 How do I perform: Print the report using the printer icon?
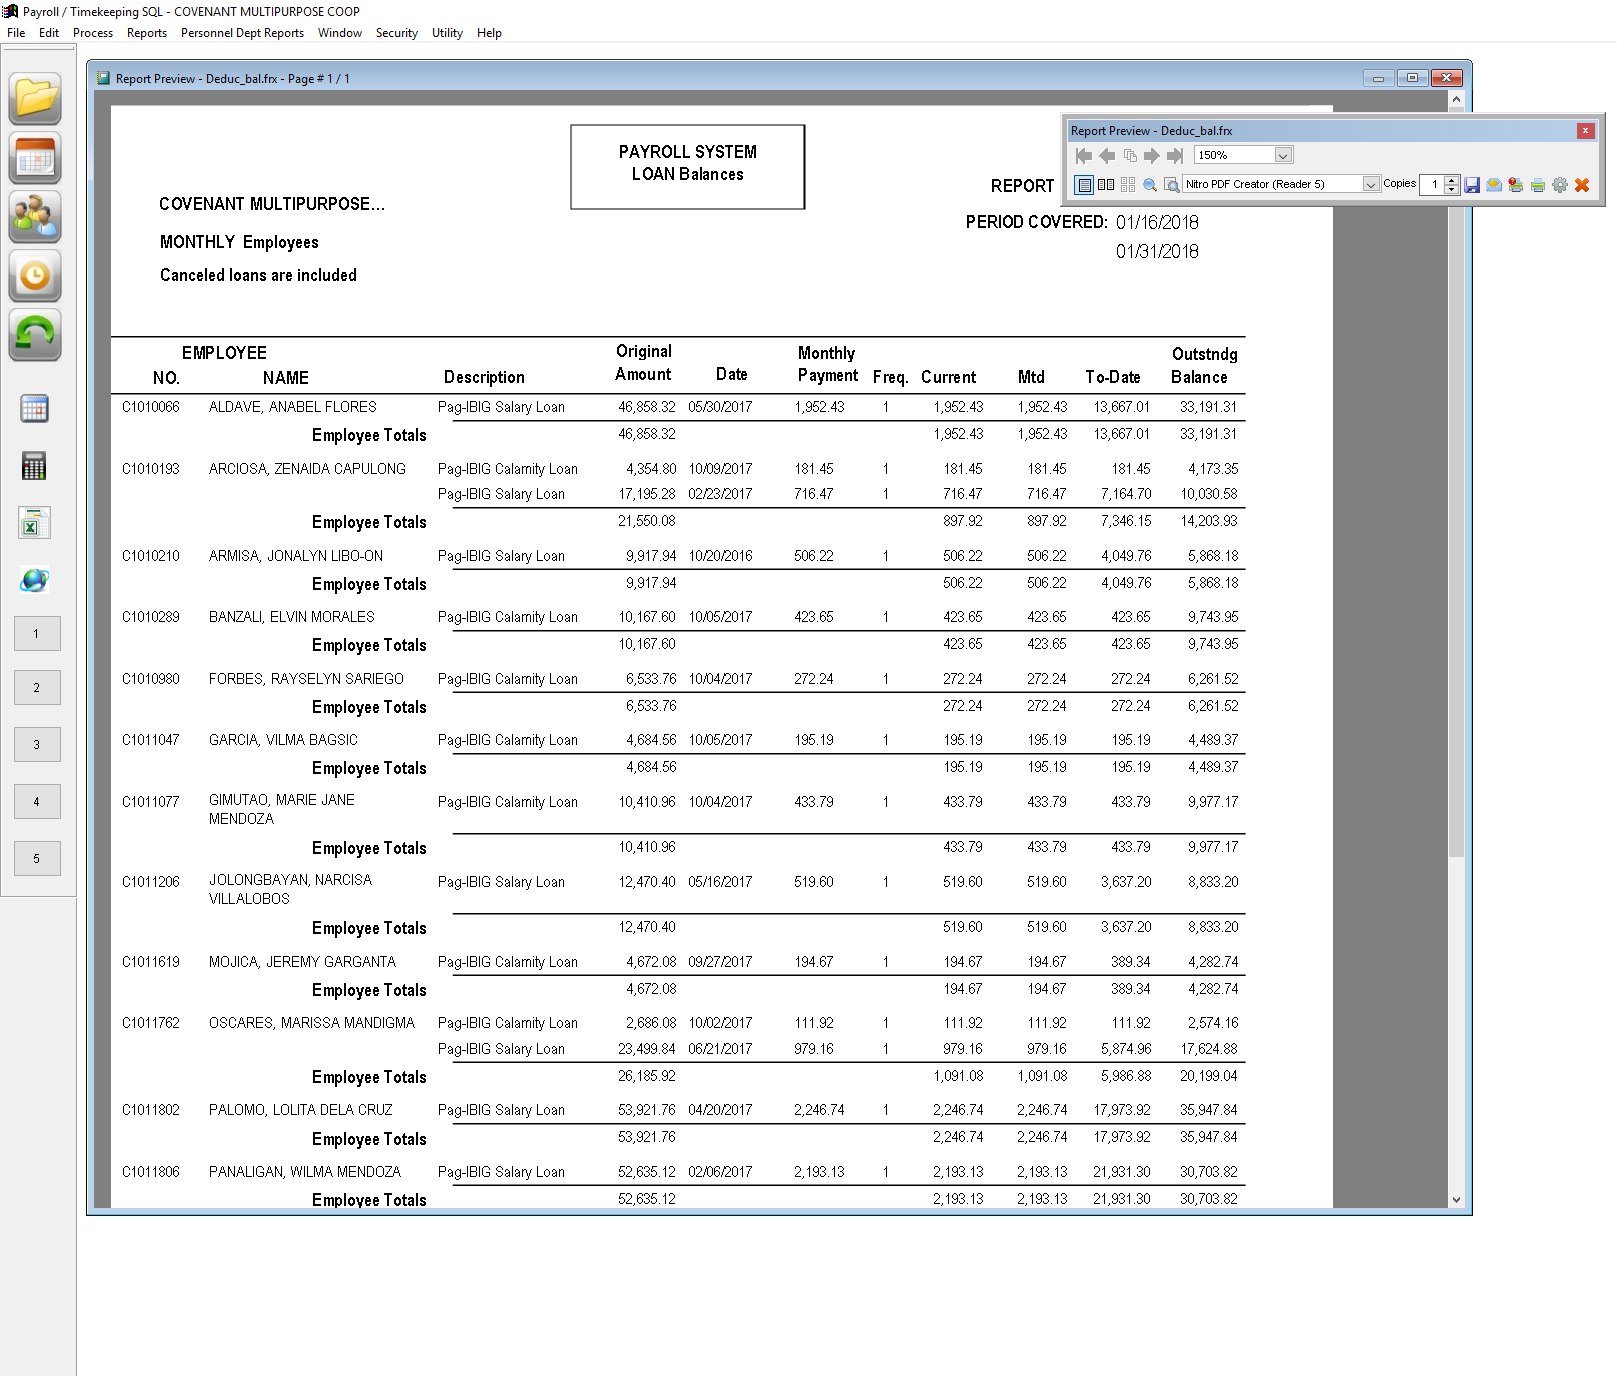(x=1538, y=185)
